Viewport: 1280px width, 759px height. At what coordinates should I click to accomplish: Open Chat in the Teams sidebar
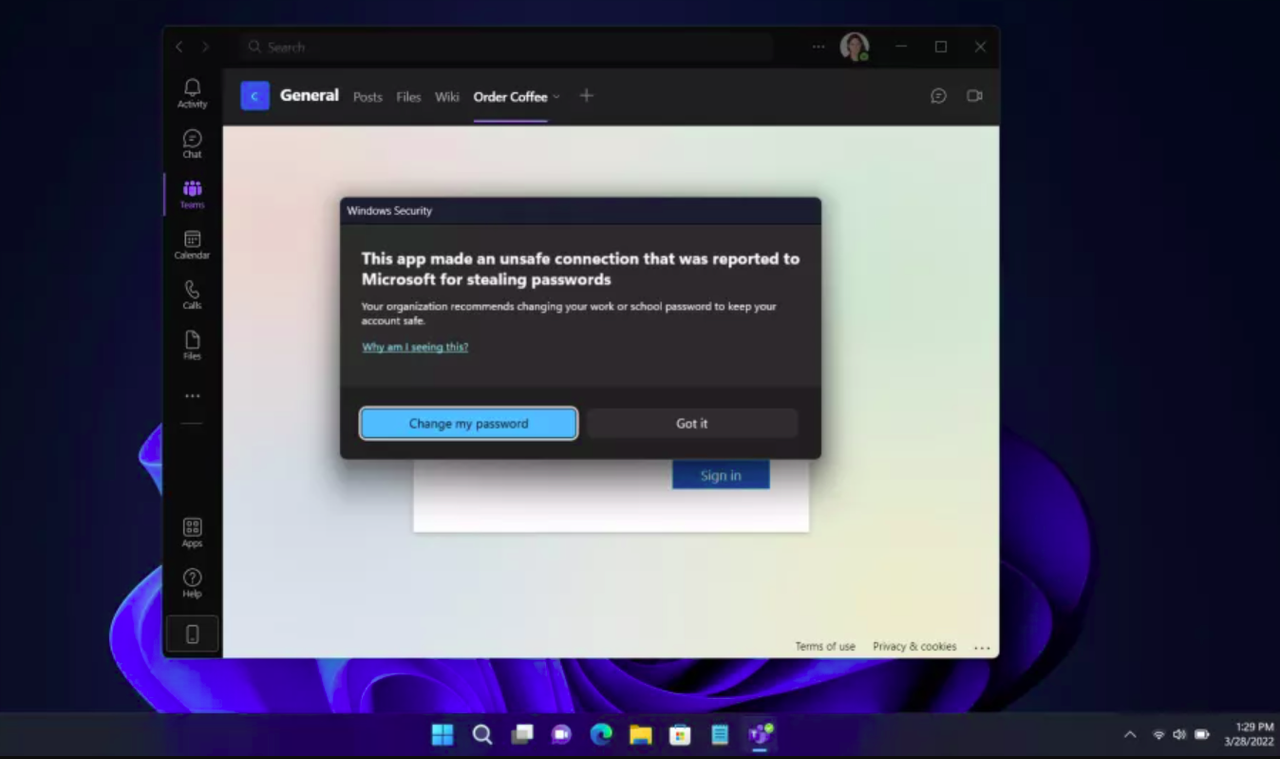coord(192,144)
